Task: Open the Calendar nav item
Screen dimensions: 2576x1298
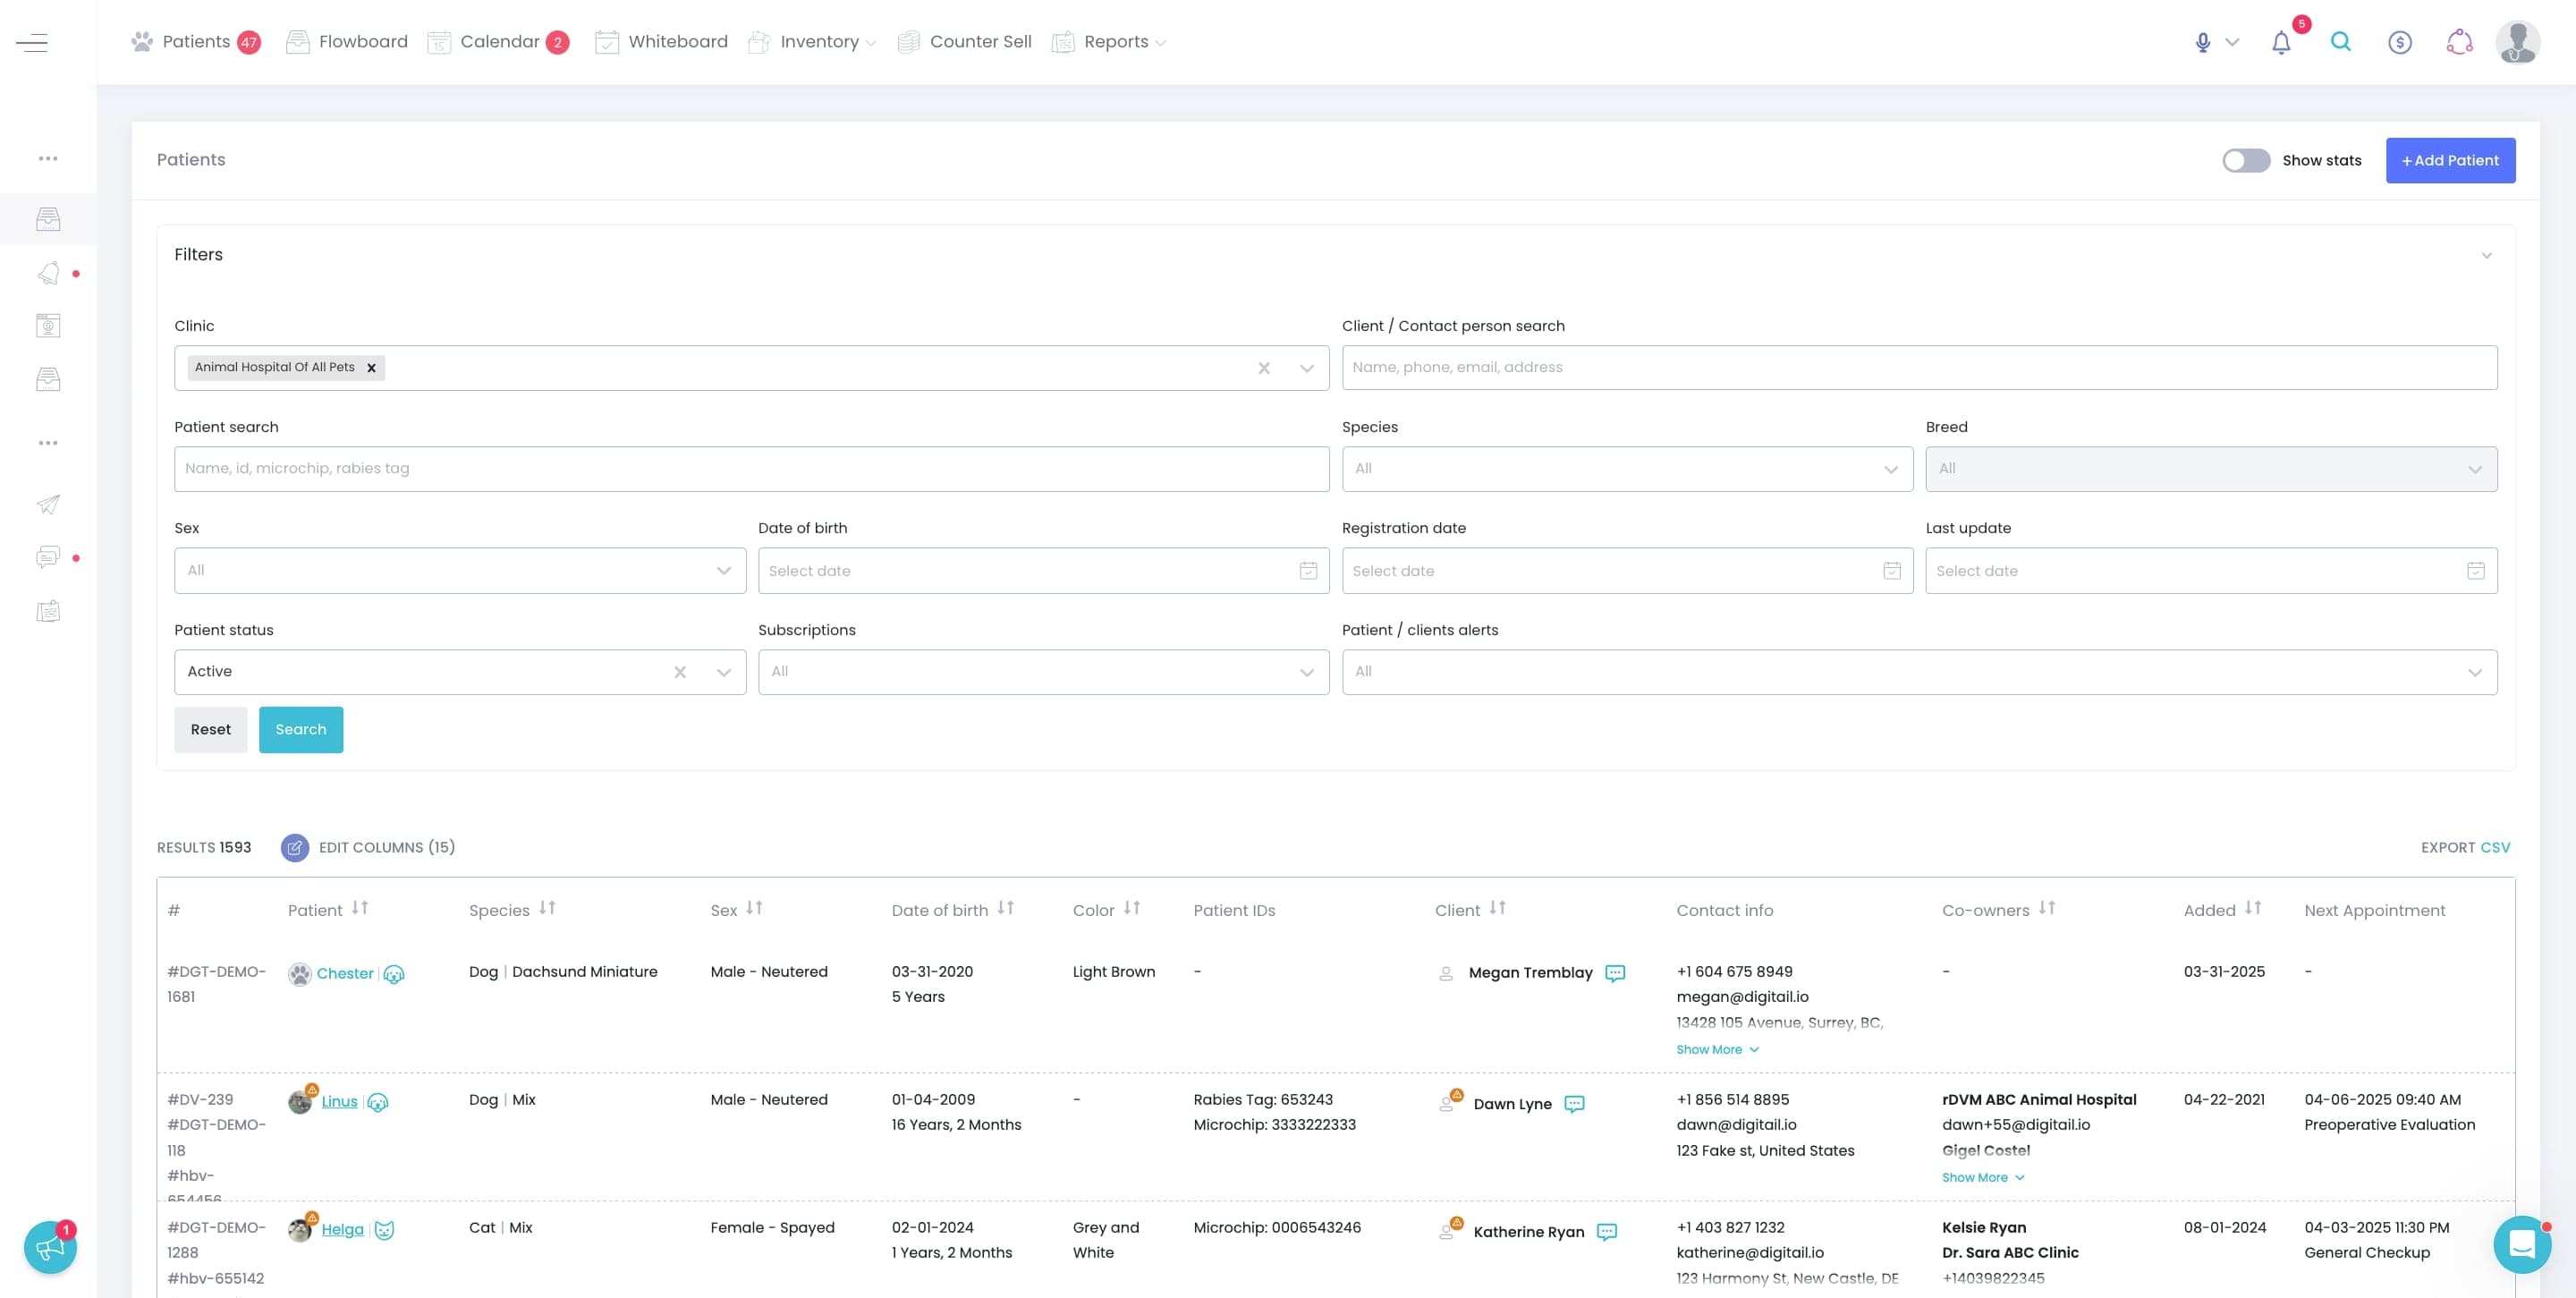Action: tap(498, 42)
